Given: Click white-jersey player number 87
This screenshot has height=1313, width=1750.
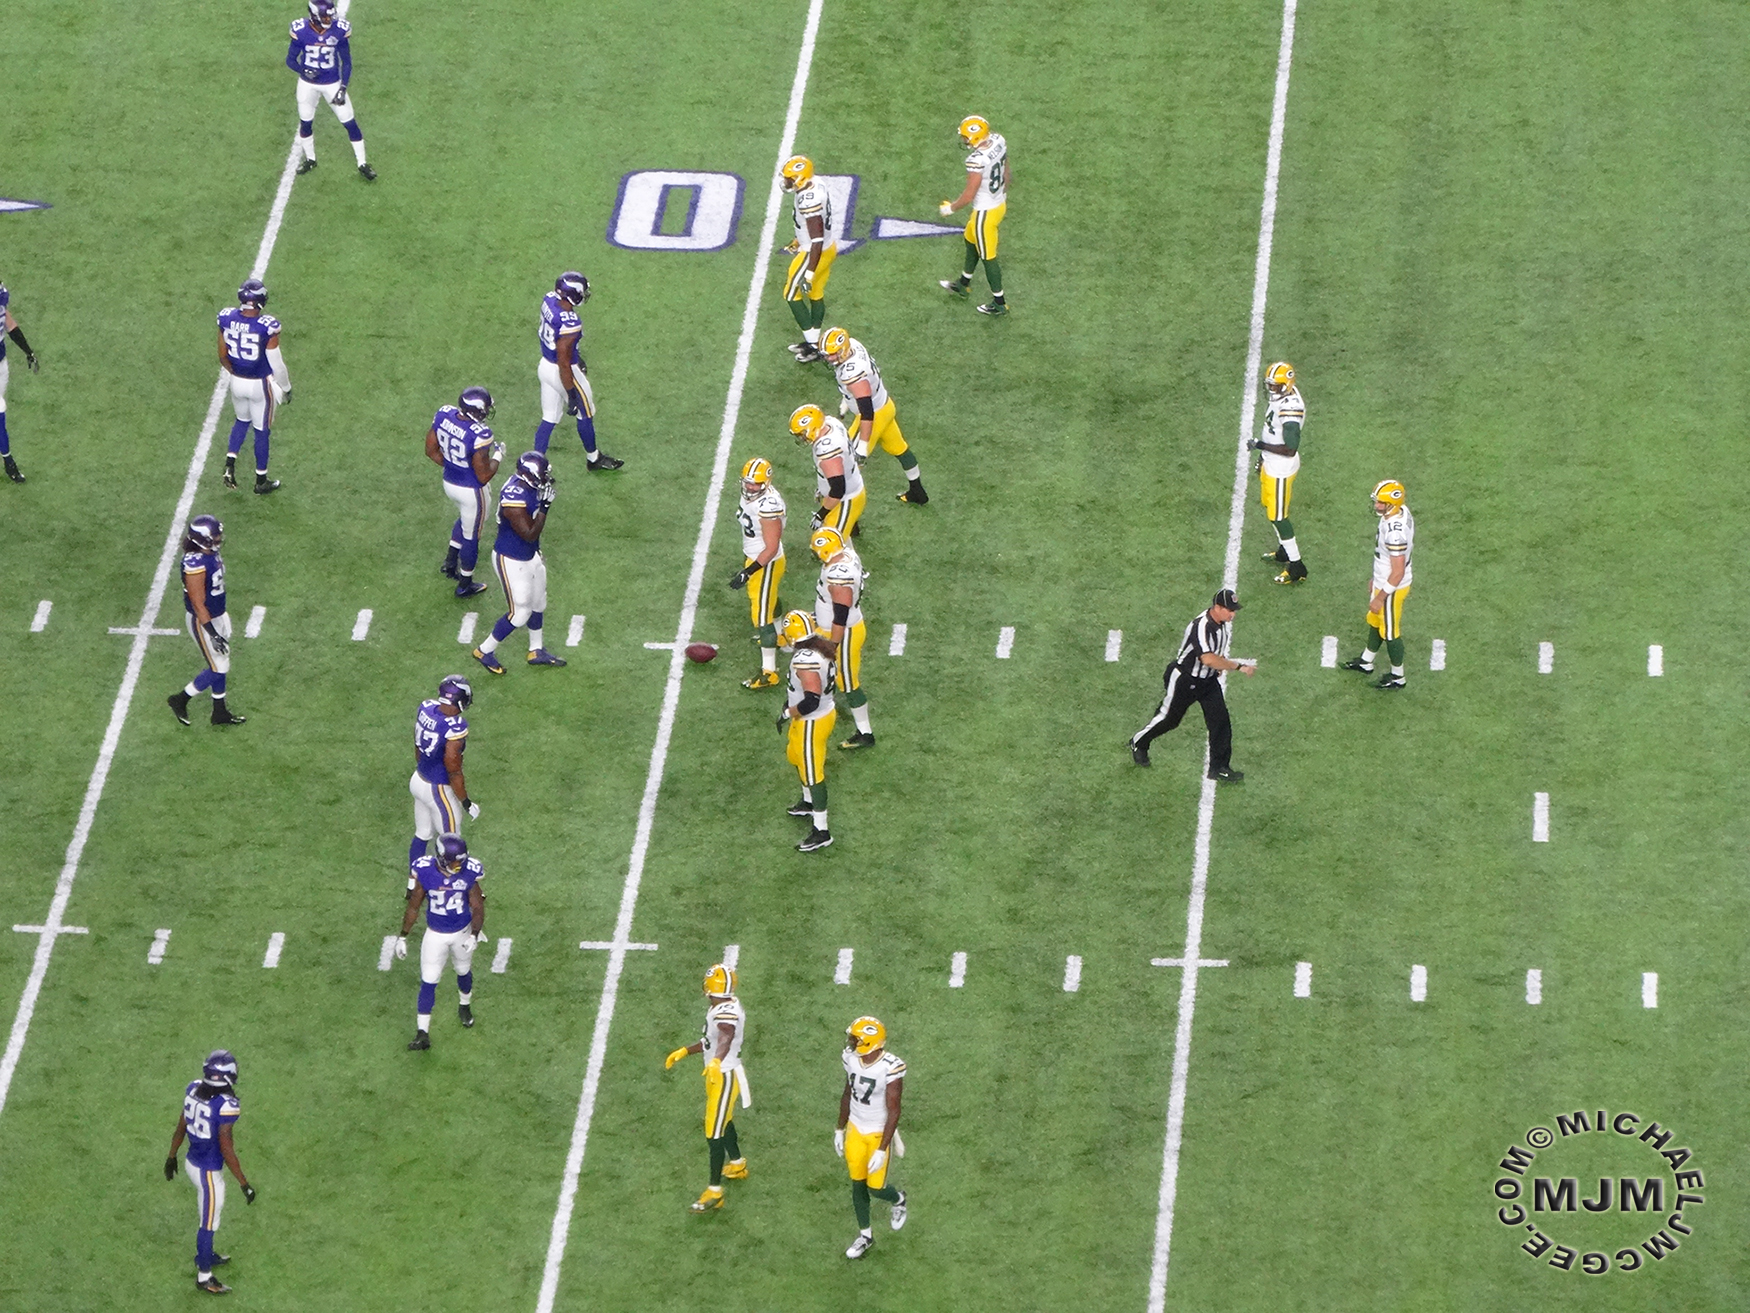Looking at the screenshot, I should [980, 212].
